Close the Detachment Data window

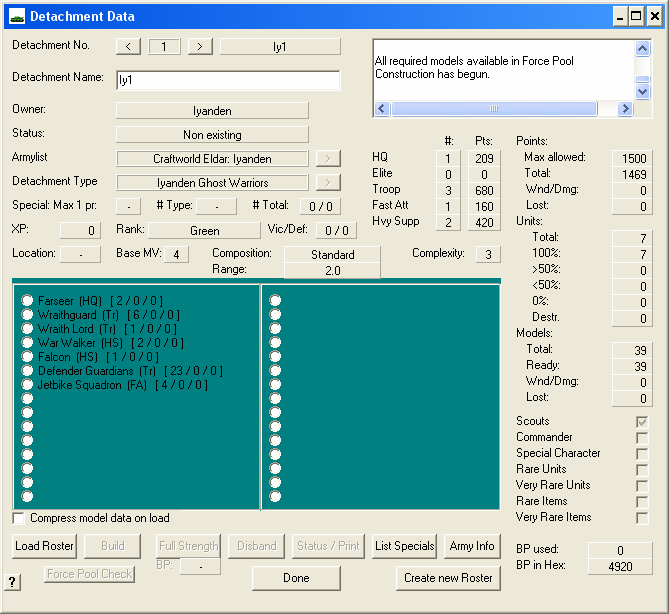pyautogui.click(x=654, y=17)
